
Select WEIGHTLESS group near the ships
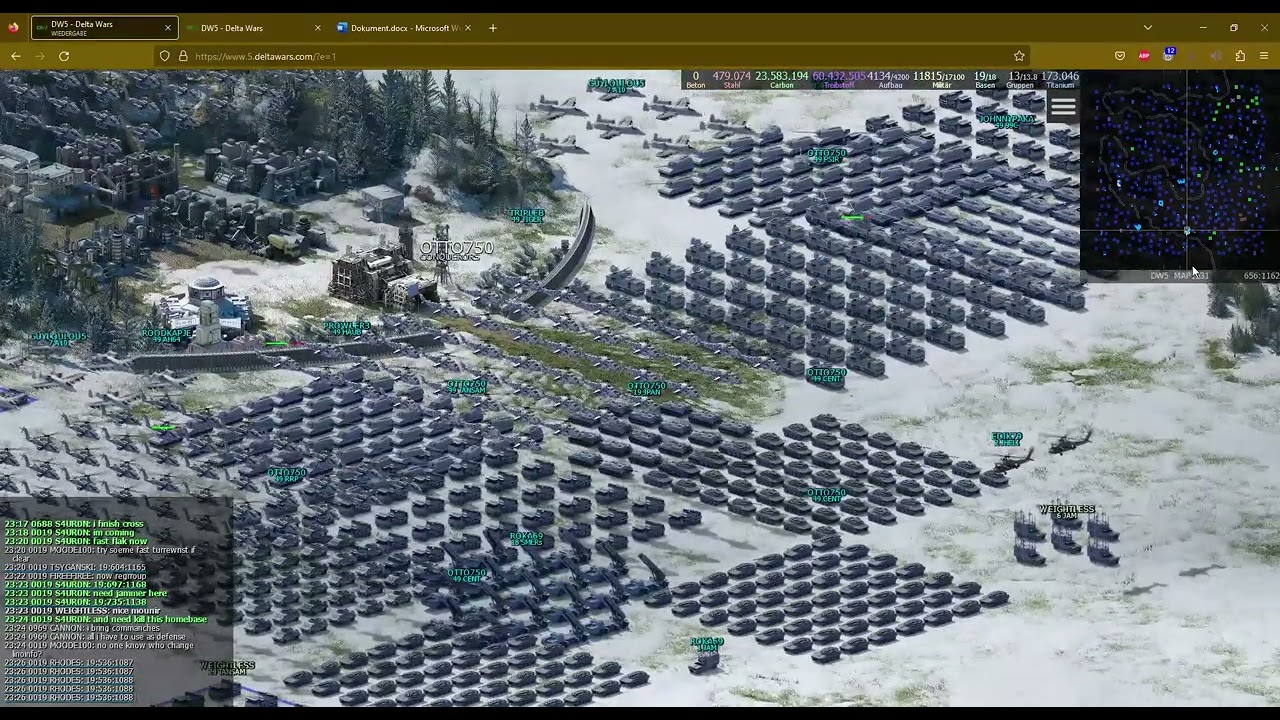click(x=1067, y=511)
